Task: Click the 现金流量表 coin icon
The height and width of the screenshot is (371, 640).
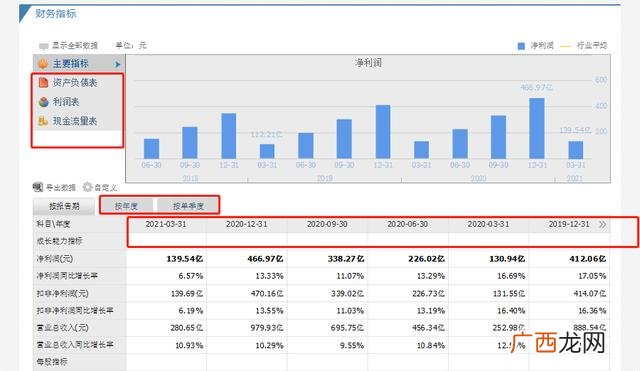Action: point(43,121)
